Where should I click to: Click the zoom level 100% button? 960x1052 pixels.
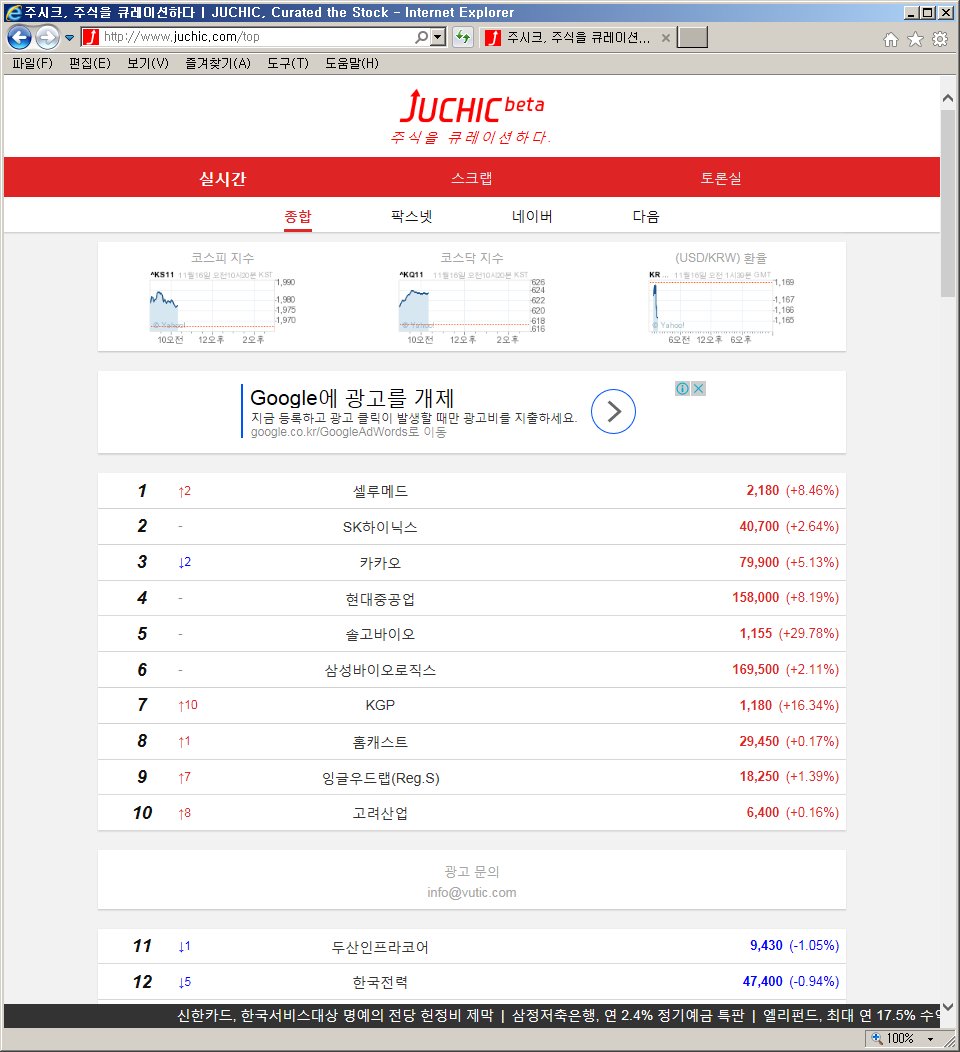(894, 1039)
